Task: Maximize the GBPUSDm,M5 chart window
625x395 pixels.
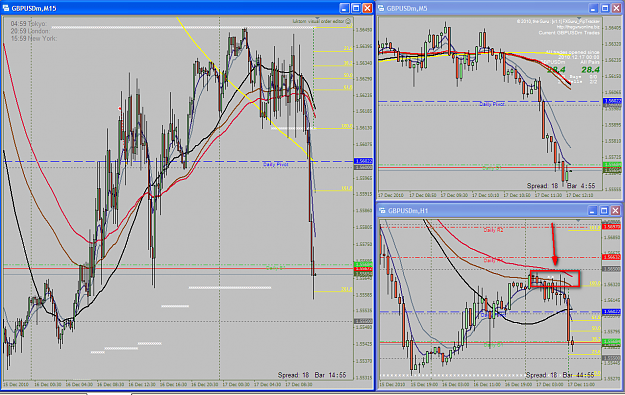Action: tap(605, 8)
